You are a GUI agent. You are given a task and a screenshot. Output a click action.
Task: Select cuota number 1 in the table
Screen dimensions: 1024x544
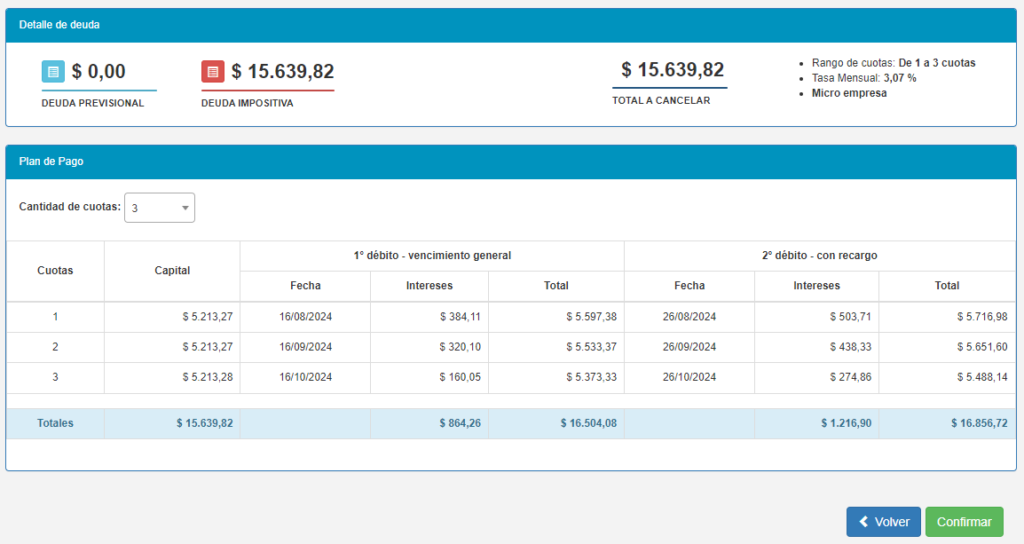click(55, 317)
